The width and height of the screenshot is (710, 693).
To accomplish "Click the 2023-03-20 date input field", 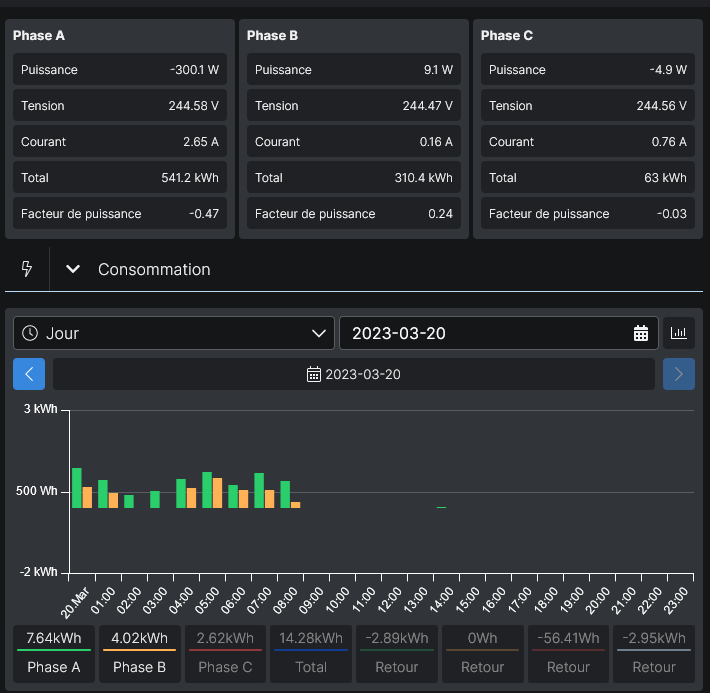I will tap(499, 333).
